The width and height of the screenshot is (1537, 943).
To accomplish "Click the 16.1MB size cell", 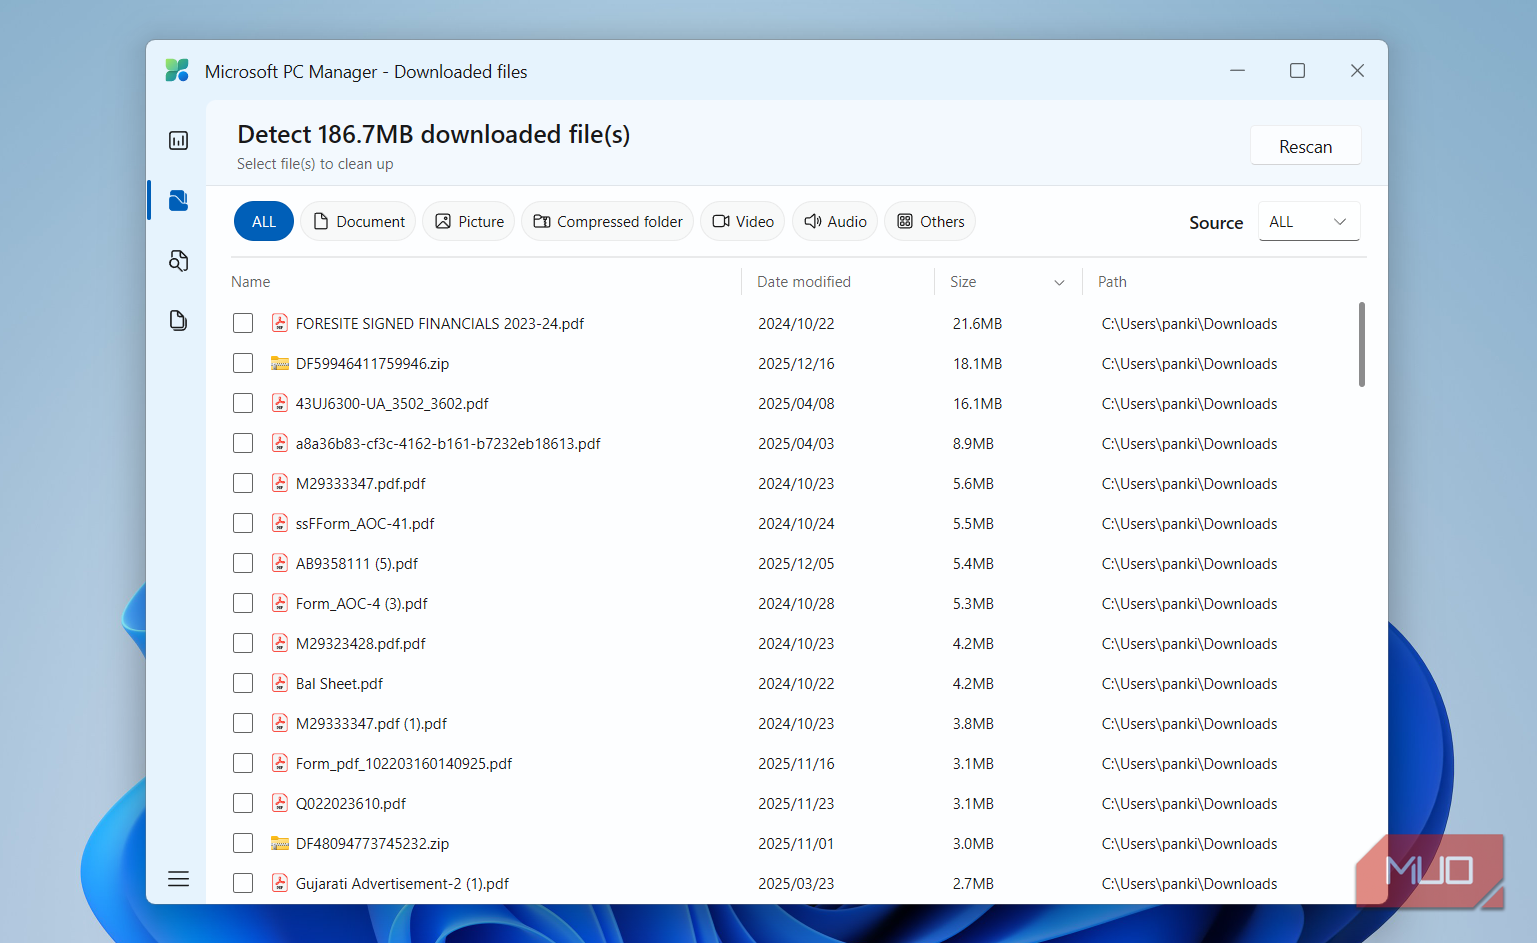I will [977, 403].
